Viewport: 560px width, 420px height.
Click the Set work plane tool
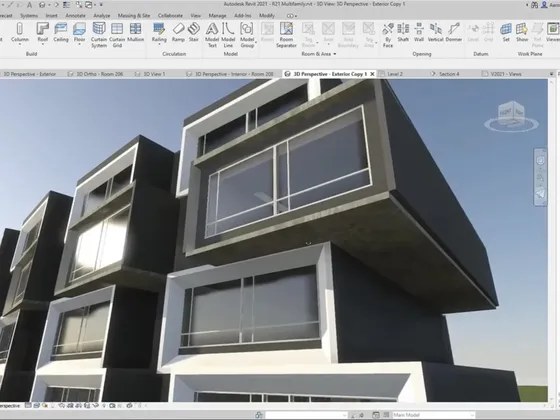[506, 32]
